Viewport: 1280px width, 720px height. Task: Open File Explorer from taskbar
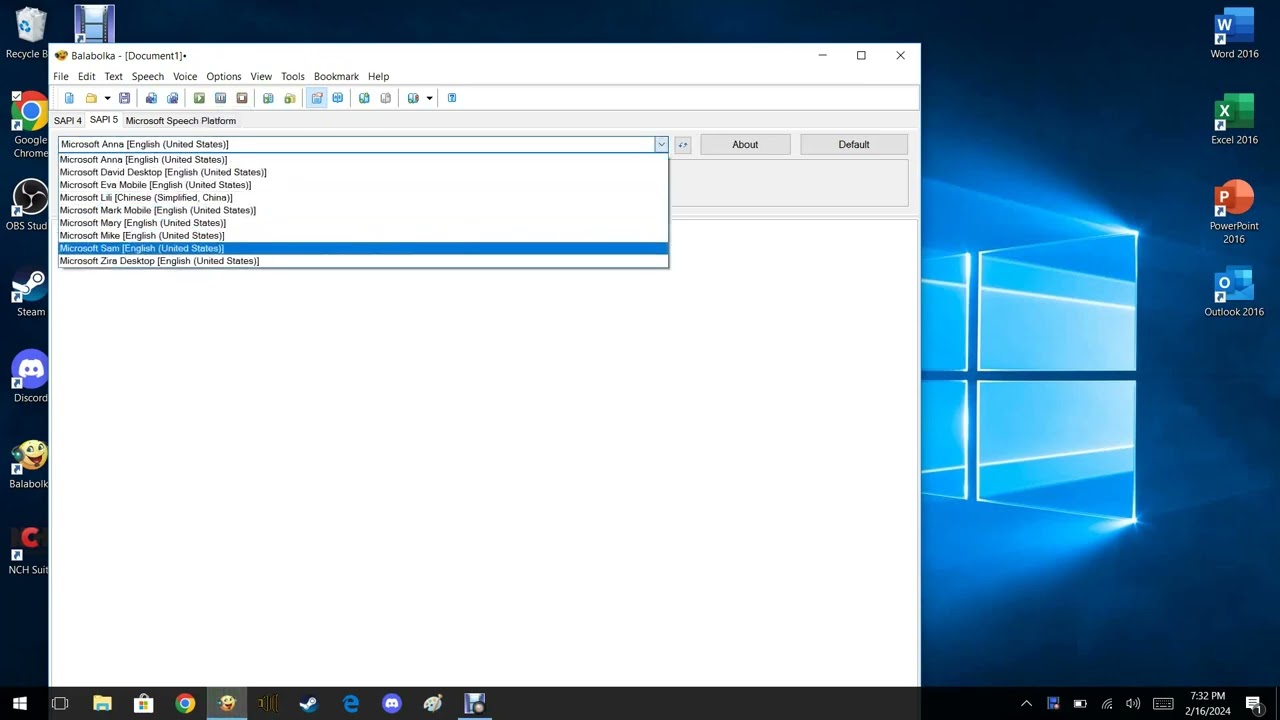pos(102,704)
